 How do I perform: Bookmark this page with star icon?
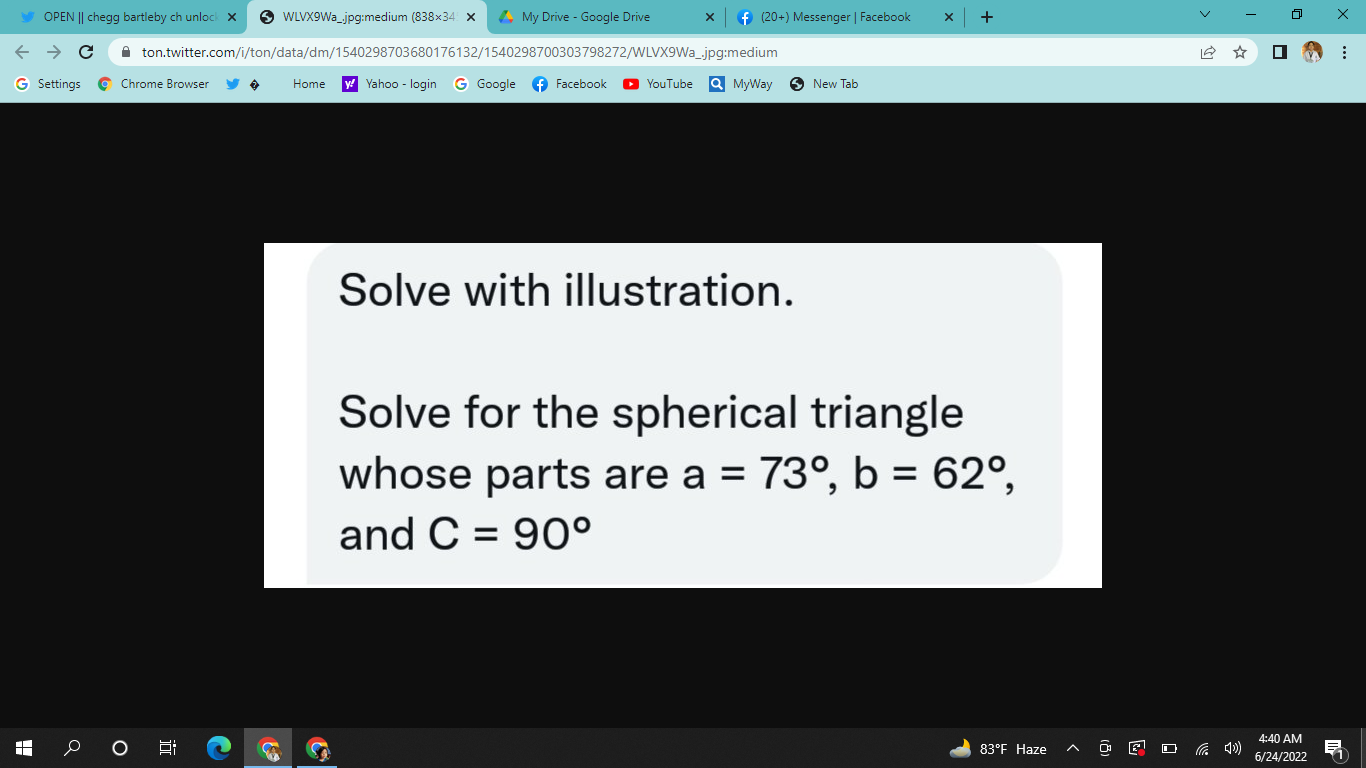point(1240,52)
